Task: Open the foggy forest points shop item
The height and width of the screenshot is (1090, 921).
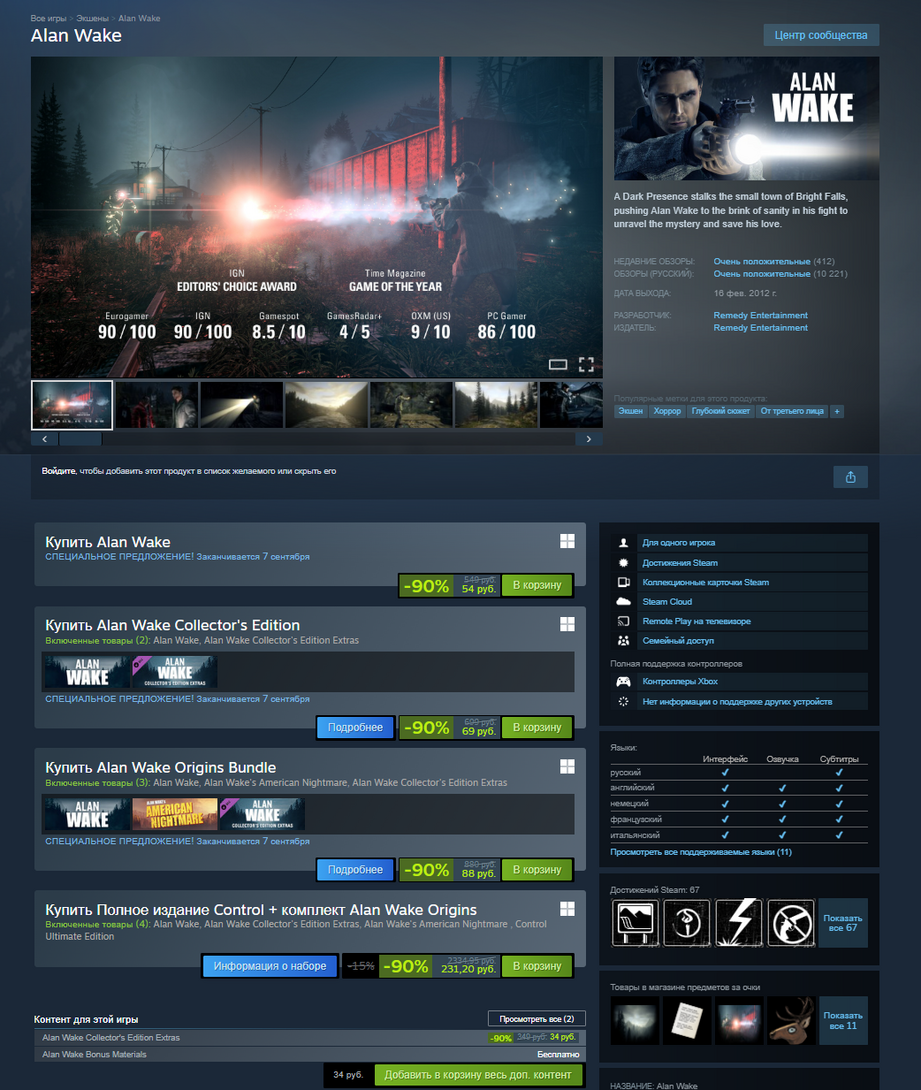Action: click(635, 1020)
